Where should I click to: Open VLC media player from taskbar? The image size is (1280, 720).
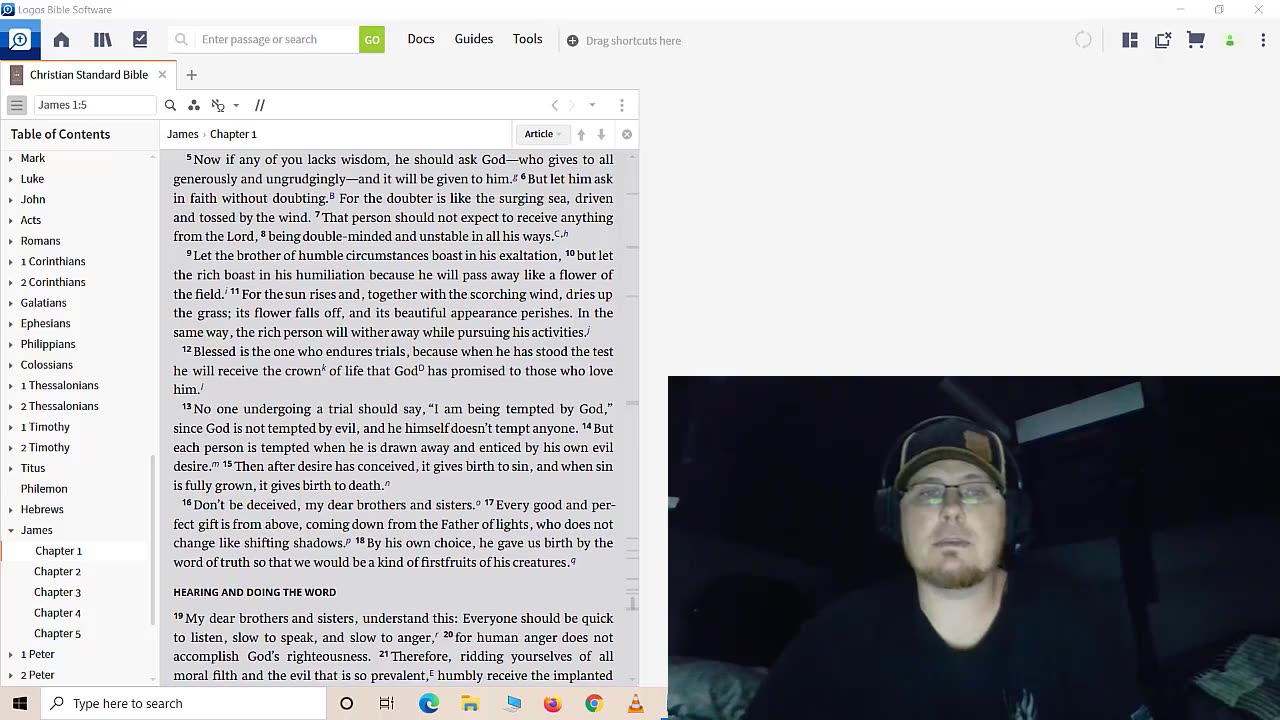pyautogui.click(x=635, y=704)
